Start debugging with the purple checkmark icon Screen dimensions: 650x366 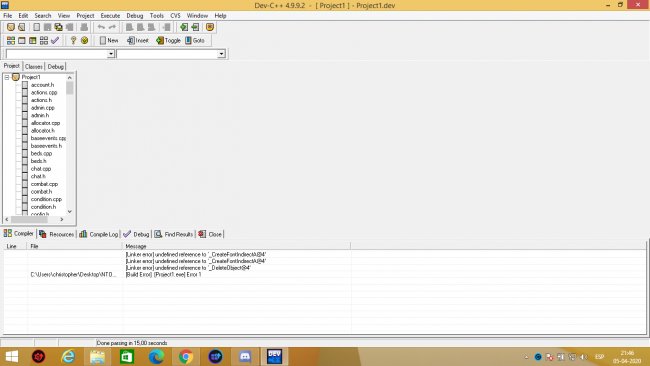(x=55, y=40)
